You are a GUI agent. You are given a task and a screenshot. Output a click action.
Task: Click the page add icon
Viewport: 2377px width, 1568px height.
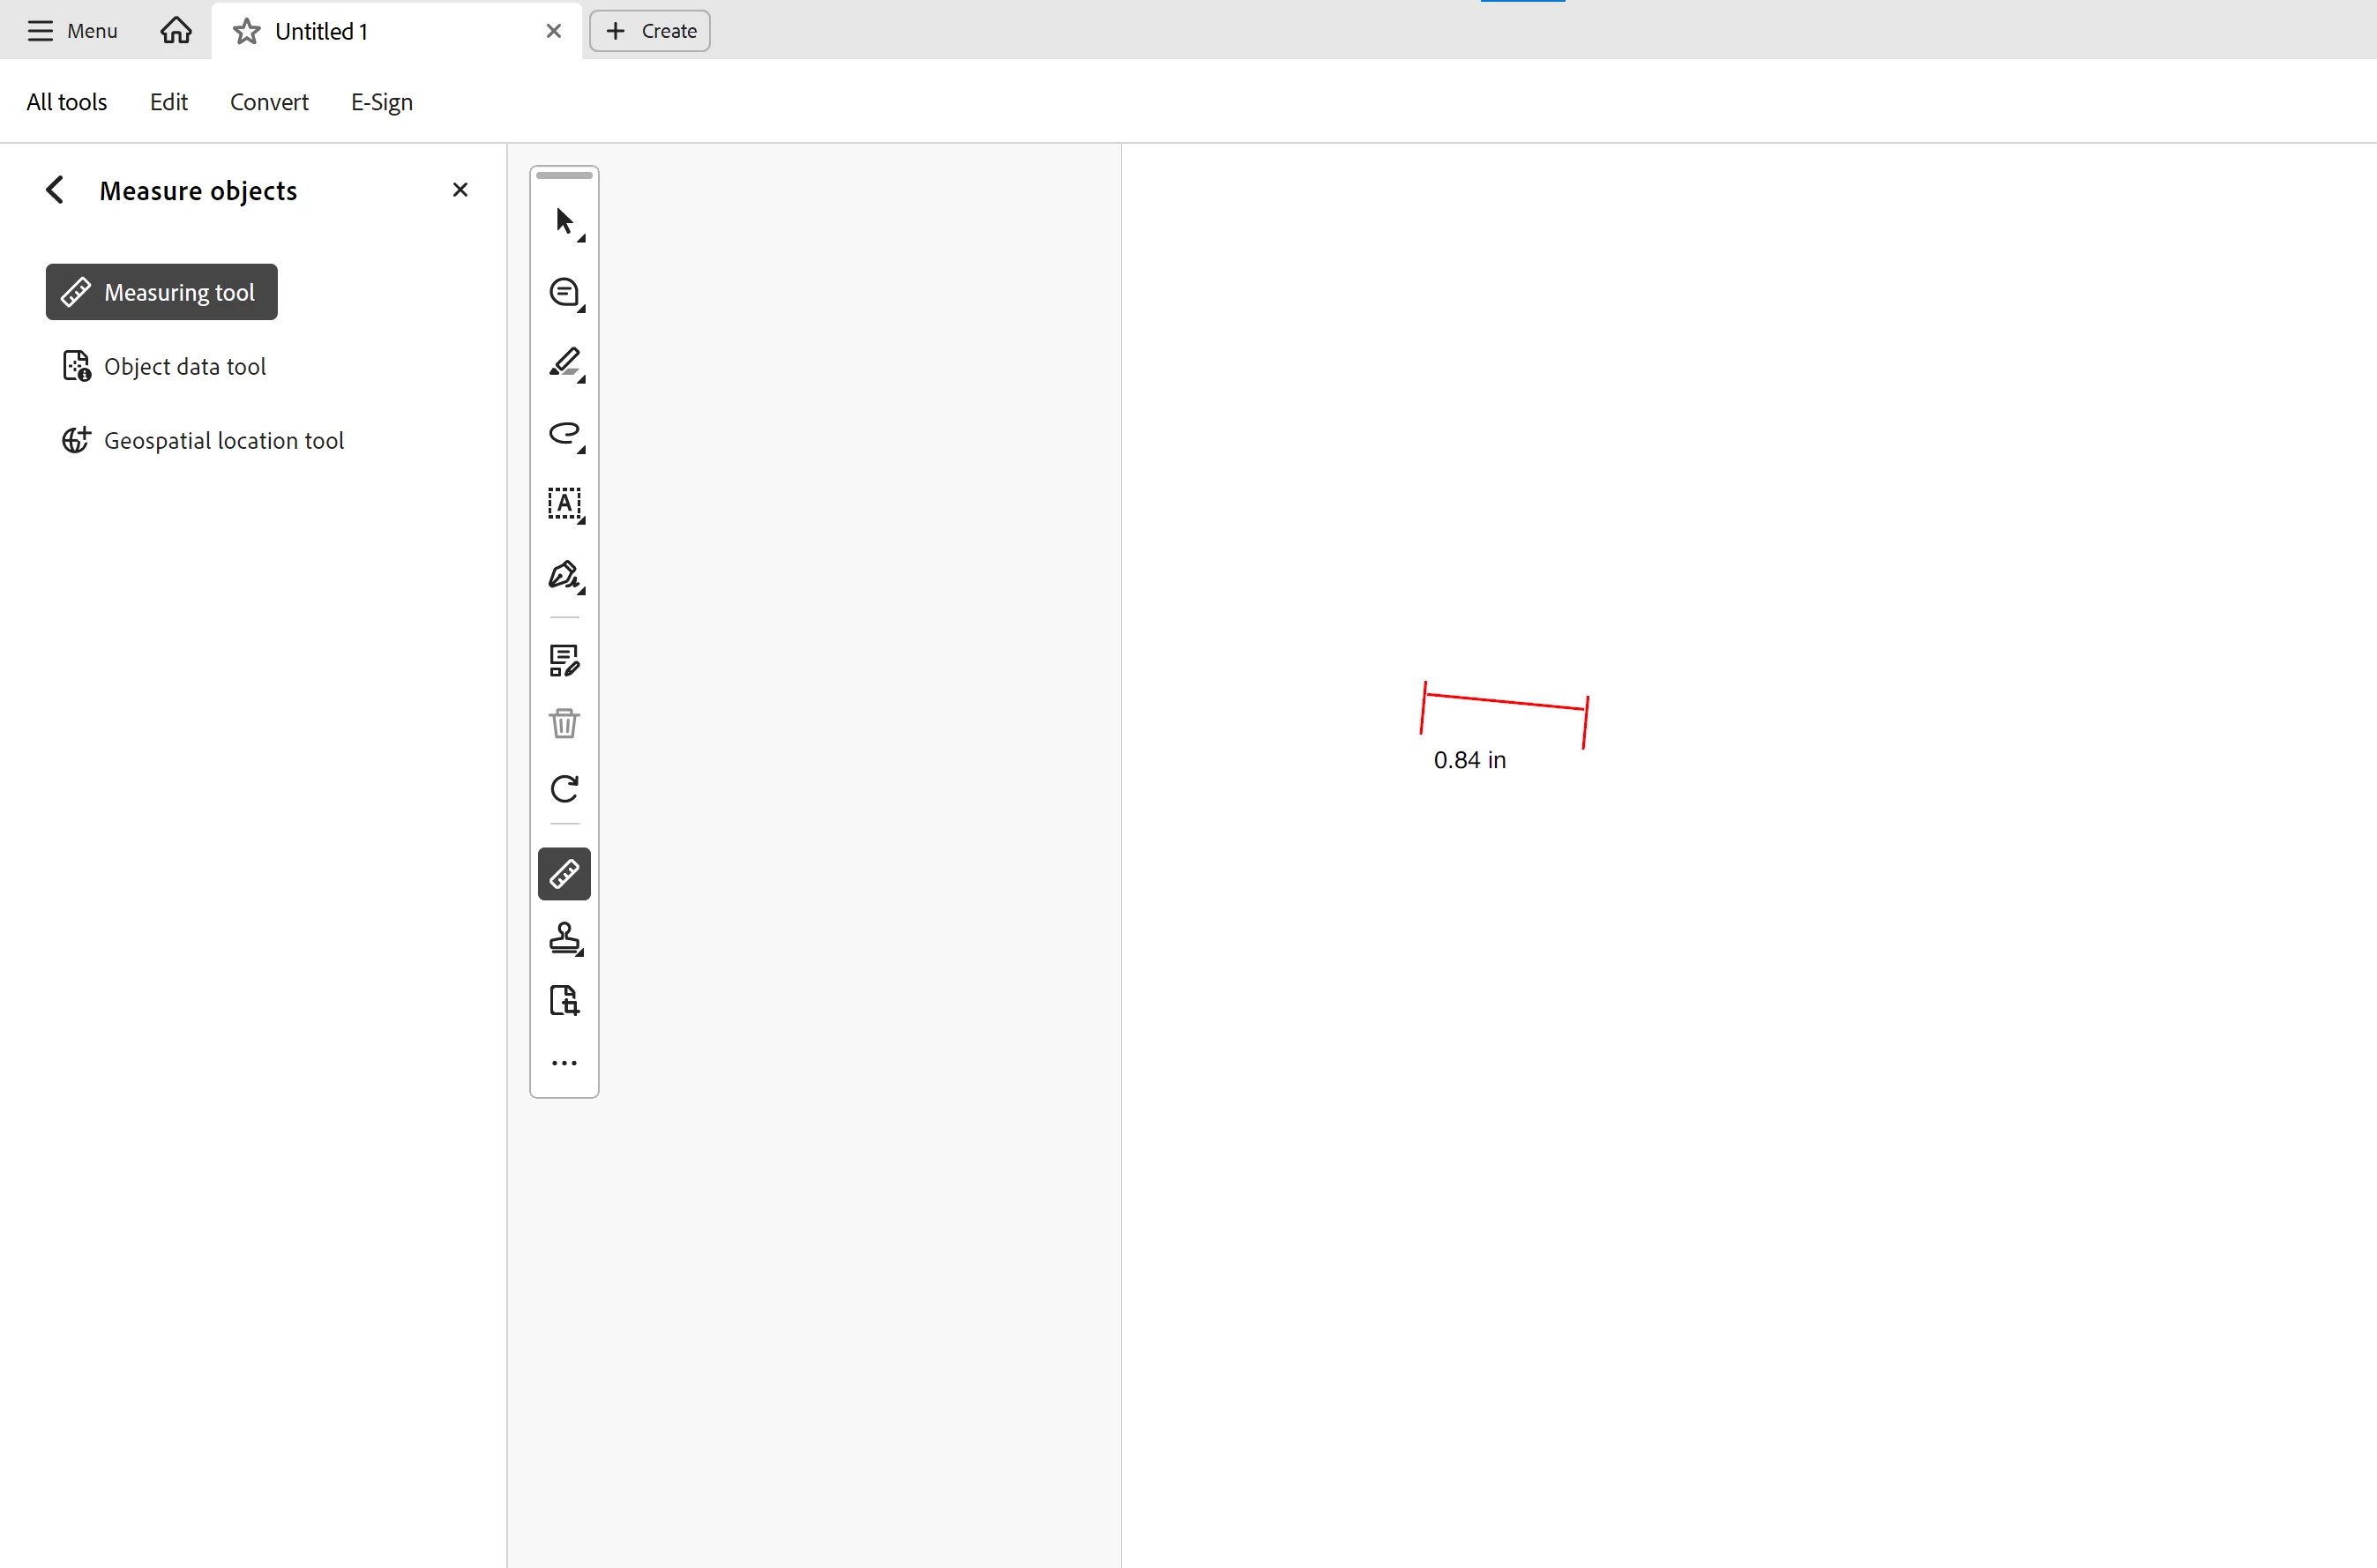coord(564,1000)
